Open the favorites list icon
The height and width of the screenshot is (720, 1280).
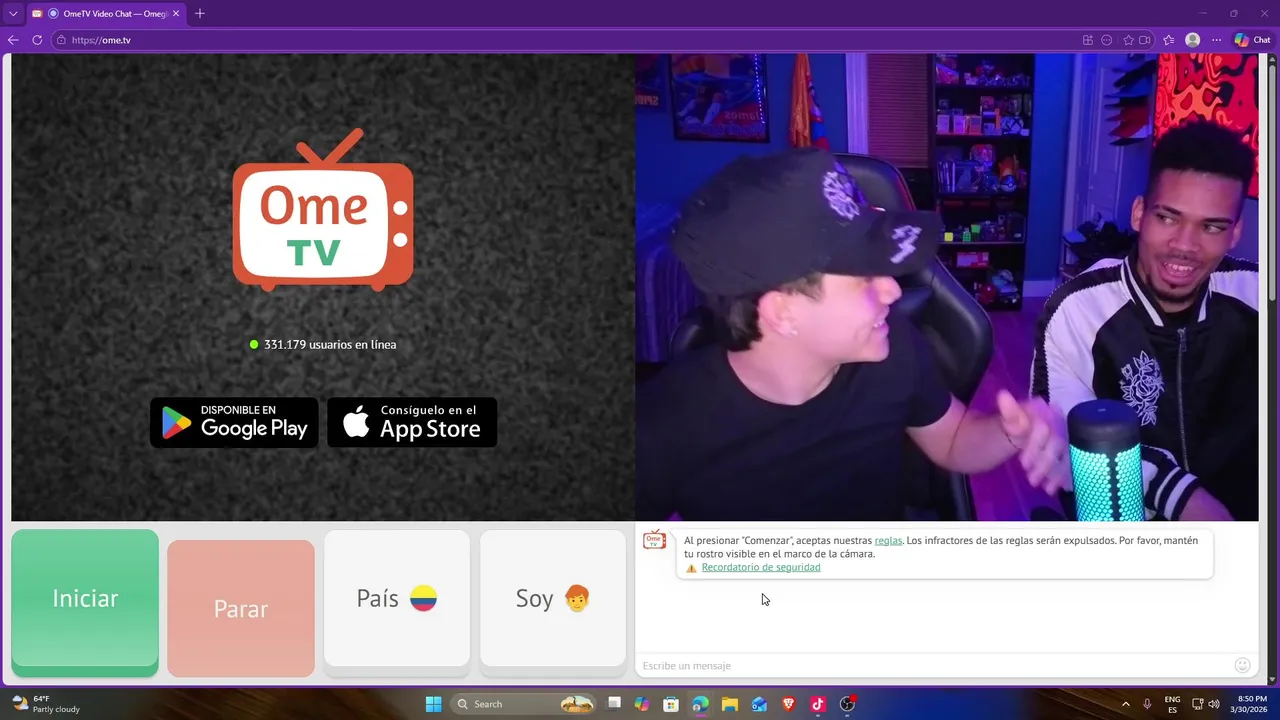click(1168, 40)
